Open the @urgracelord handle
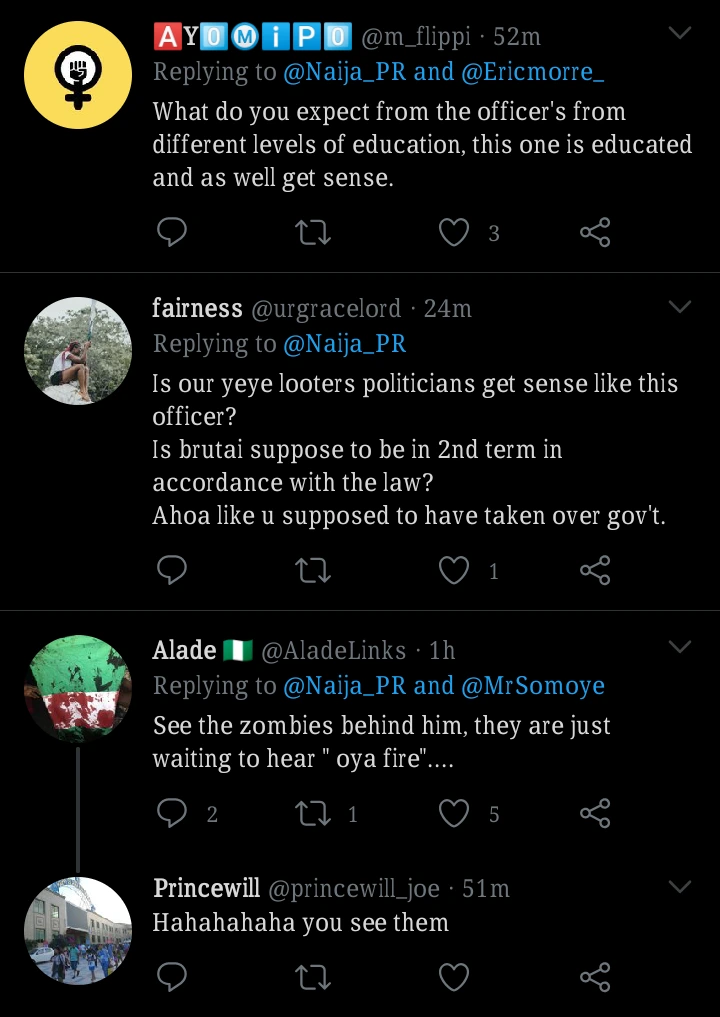720x1017 pixels. click(x=325, y=309)
